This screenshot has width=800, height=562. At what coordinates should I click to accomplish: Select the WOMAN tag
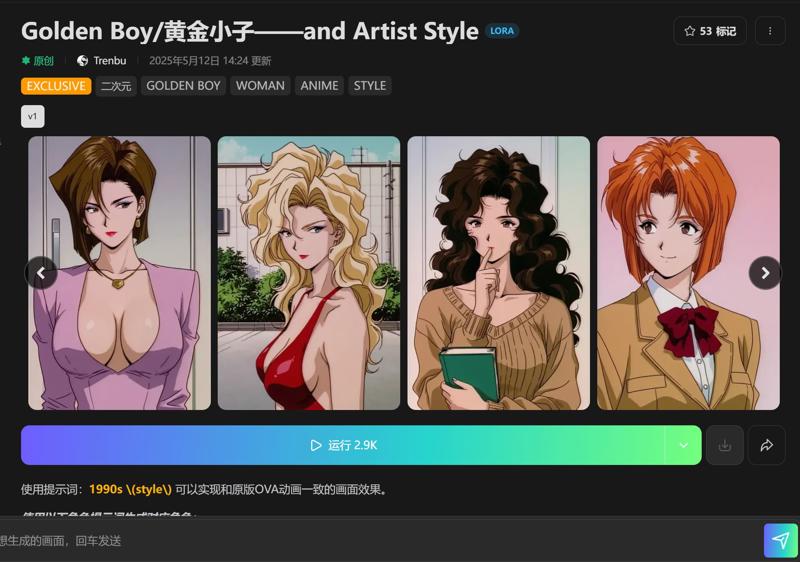coord(260,86)
